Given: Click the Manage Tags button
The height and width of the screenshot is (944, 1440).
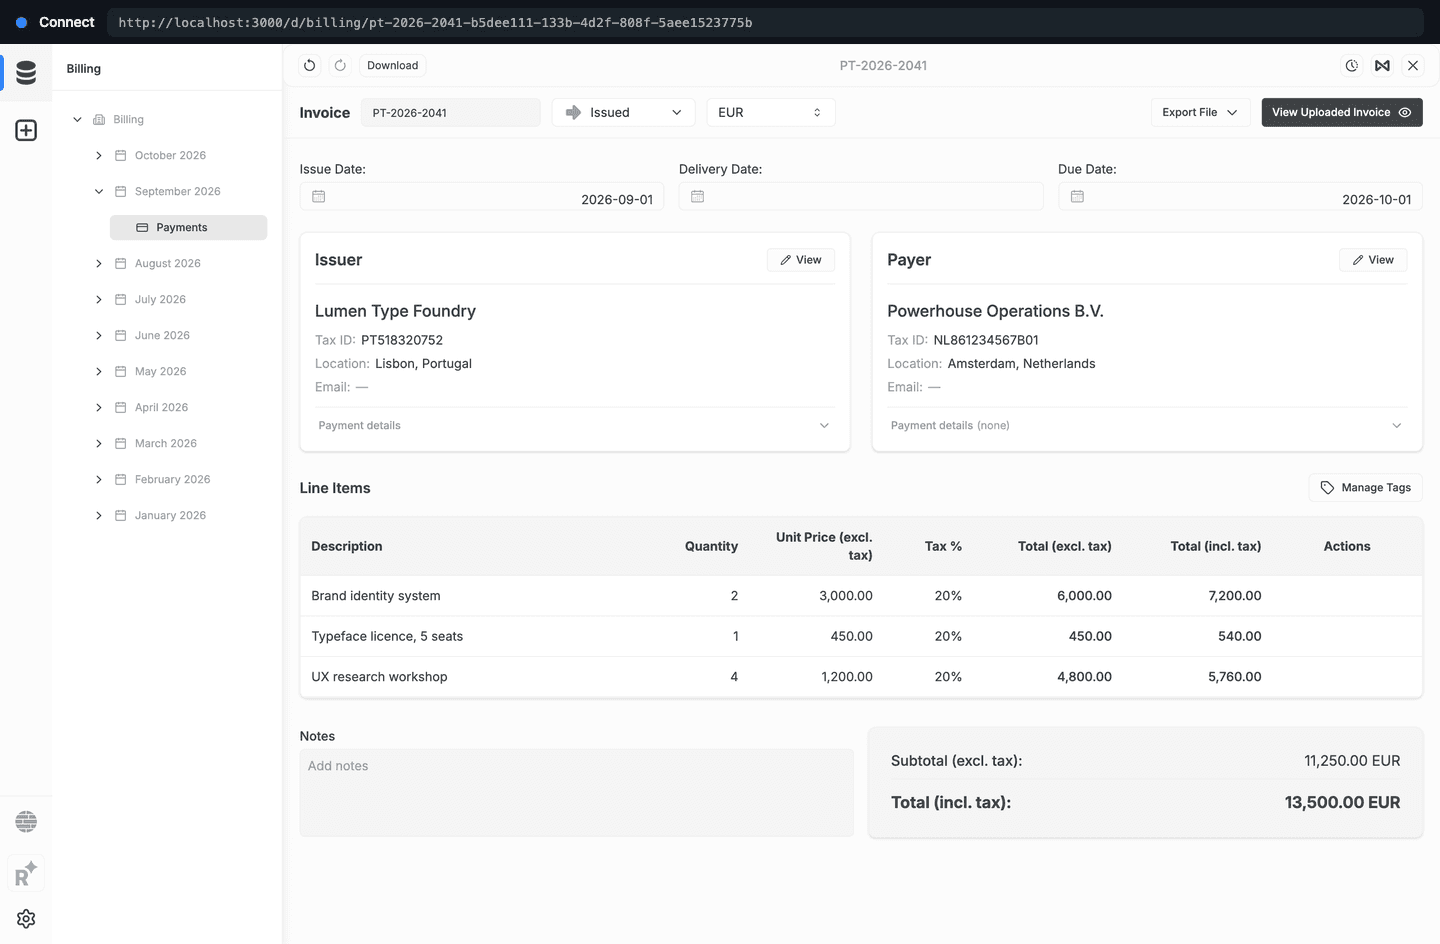Looking at the screenshot, I should coord(1365,488).
